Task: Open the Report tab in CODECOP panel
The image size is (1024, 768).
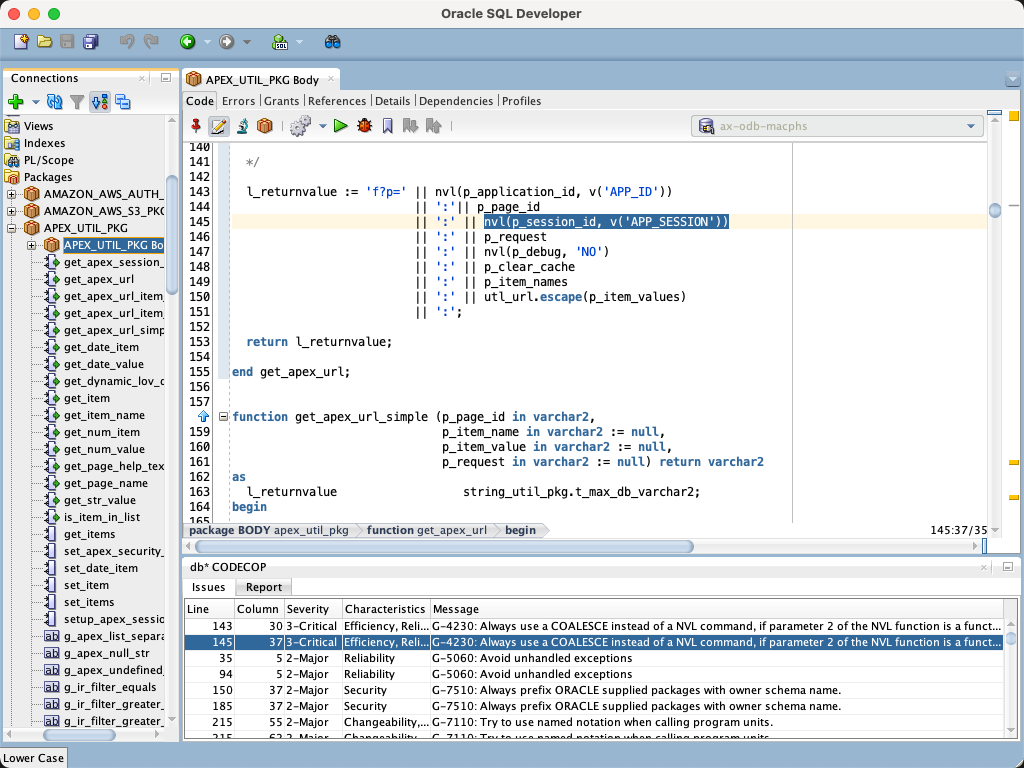Action: (264, 587)
